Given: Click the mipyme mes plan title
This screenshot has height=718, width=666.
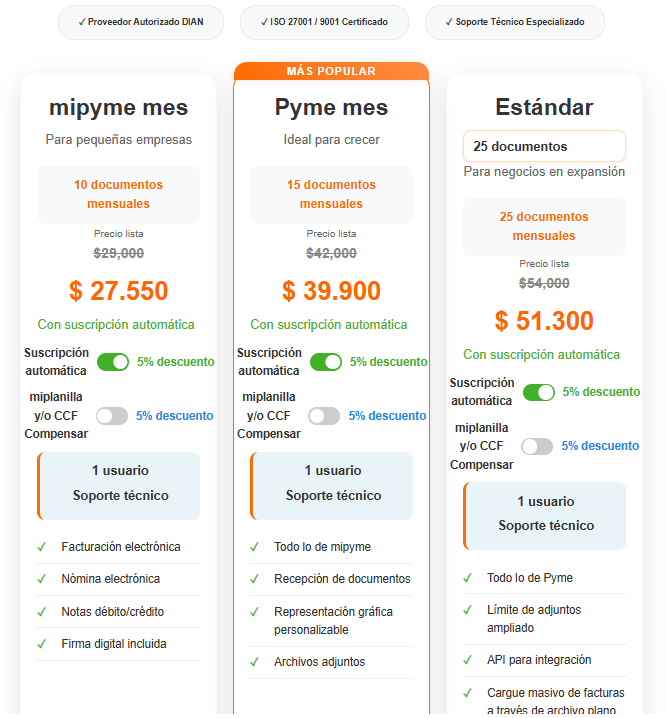Looking at the screenshot, I should click(118, 108).
